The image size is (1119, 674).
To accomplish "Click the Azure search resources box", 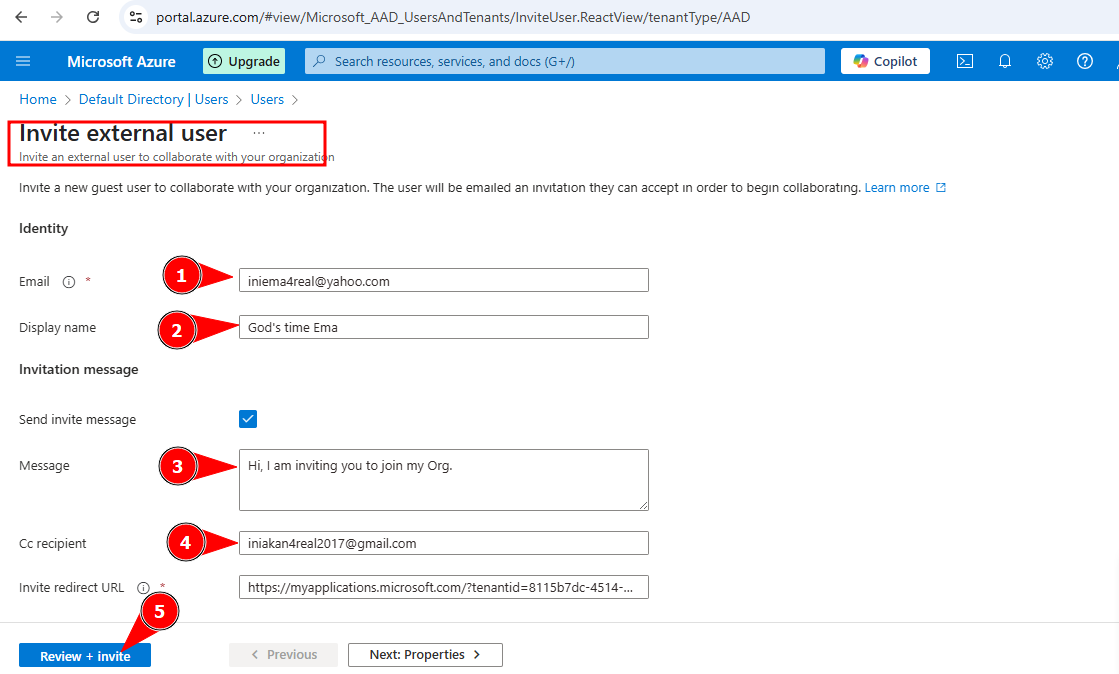I will point(564,61).
